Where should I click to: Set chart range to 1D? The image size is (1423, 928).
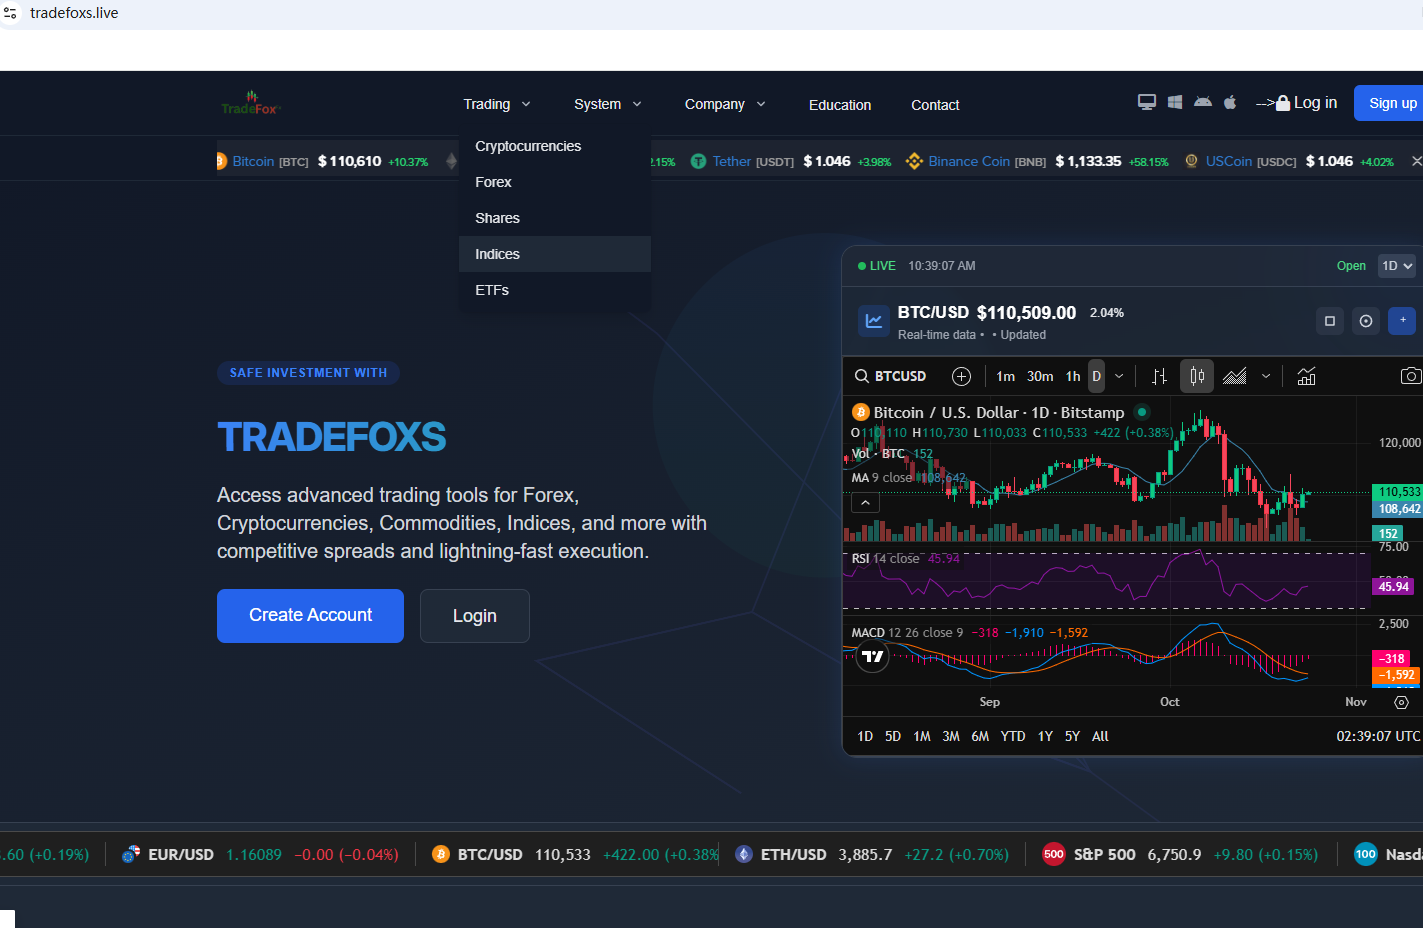[865, 736]
